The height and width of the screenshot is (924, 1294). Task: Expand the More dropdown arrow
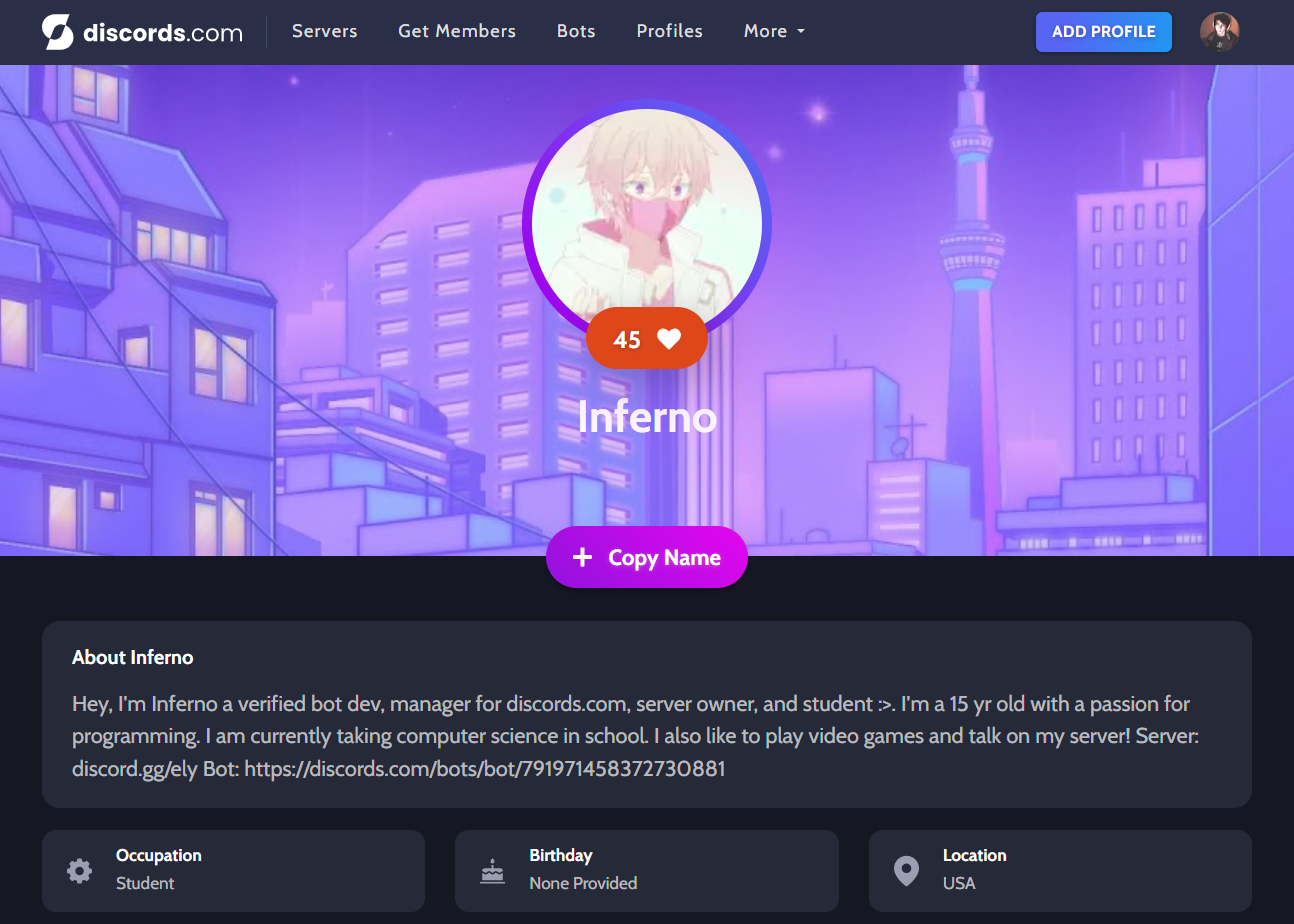pos(801,32)
